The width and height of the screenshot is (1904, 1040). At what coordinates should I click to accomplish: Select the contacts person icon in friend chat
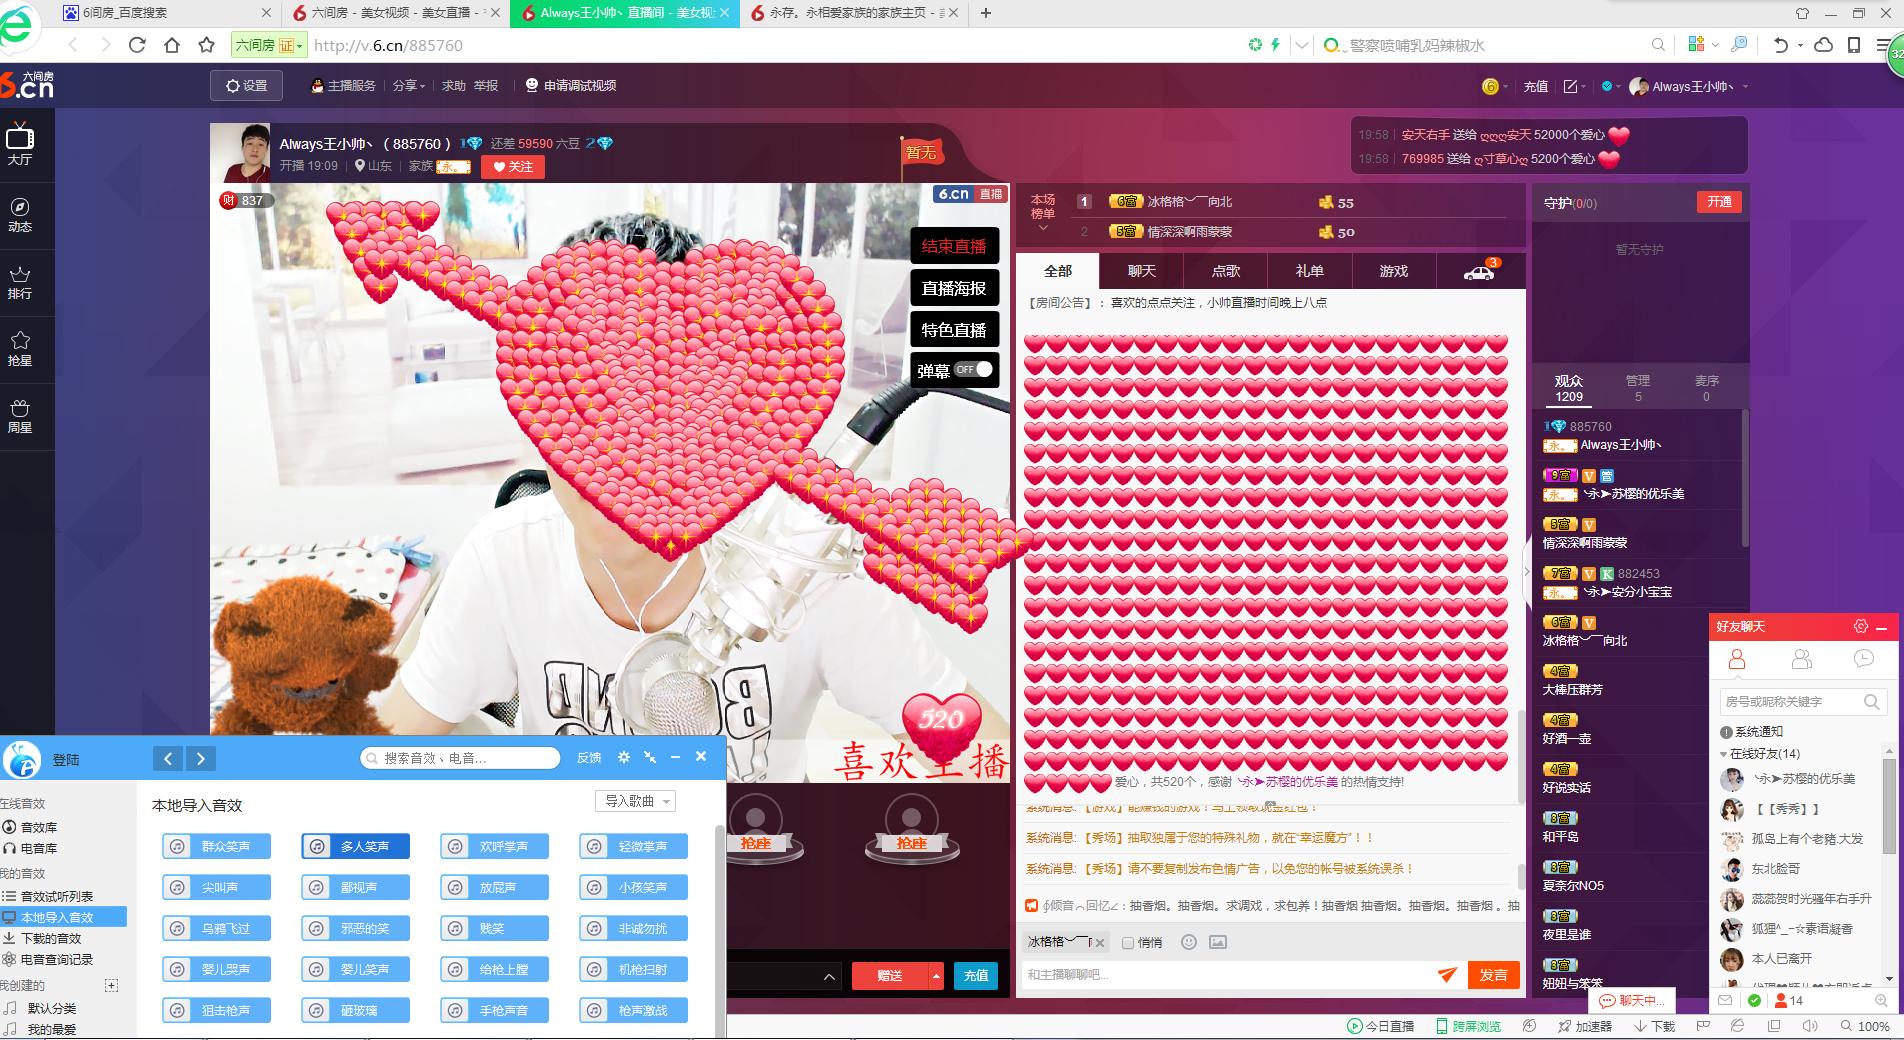(x=1737, y=659)
